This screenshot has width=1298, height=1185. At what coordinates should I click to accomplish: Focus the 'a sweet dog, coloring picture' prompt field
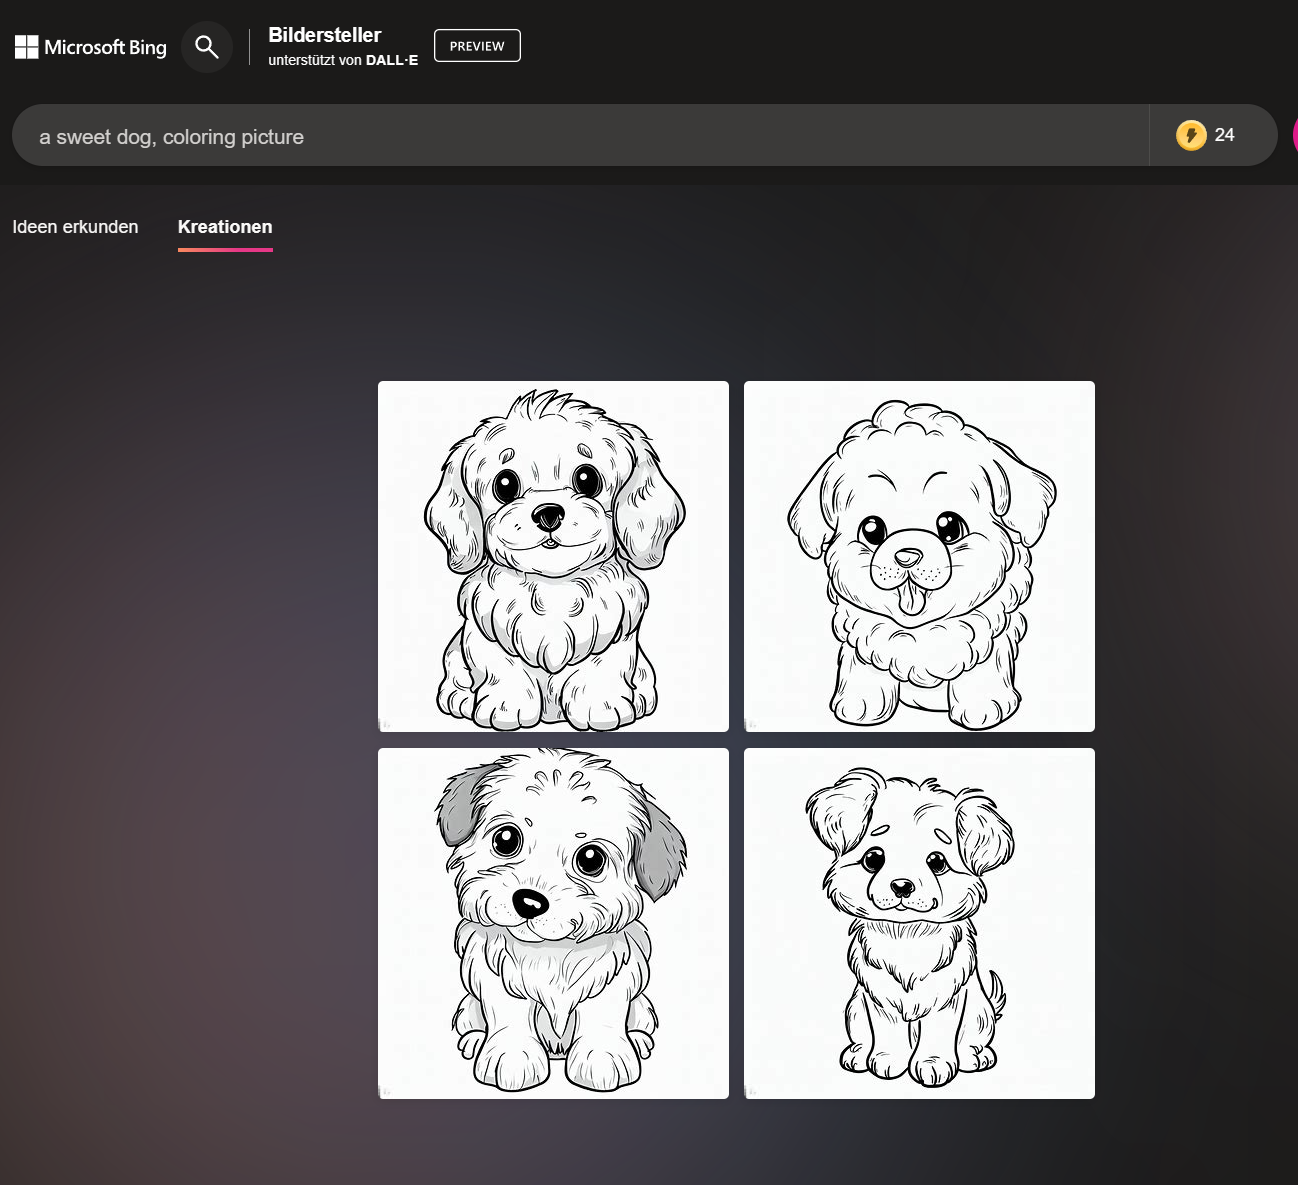pos(580,136)
